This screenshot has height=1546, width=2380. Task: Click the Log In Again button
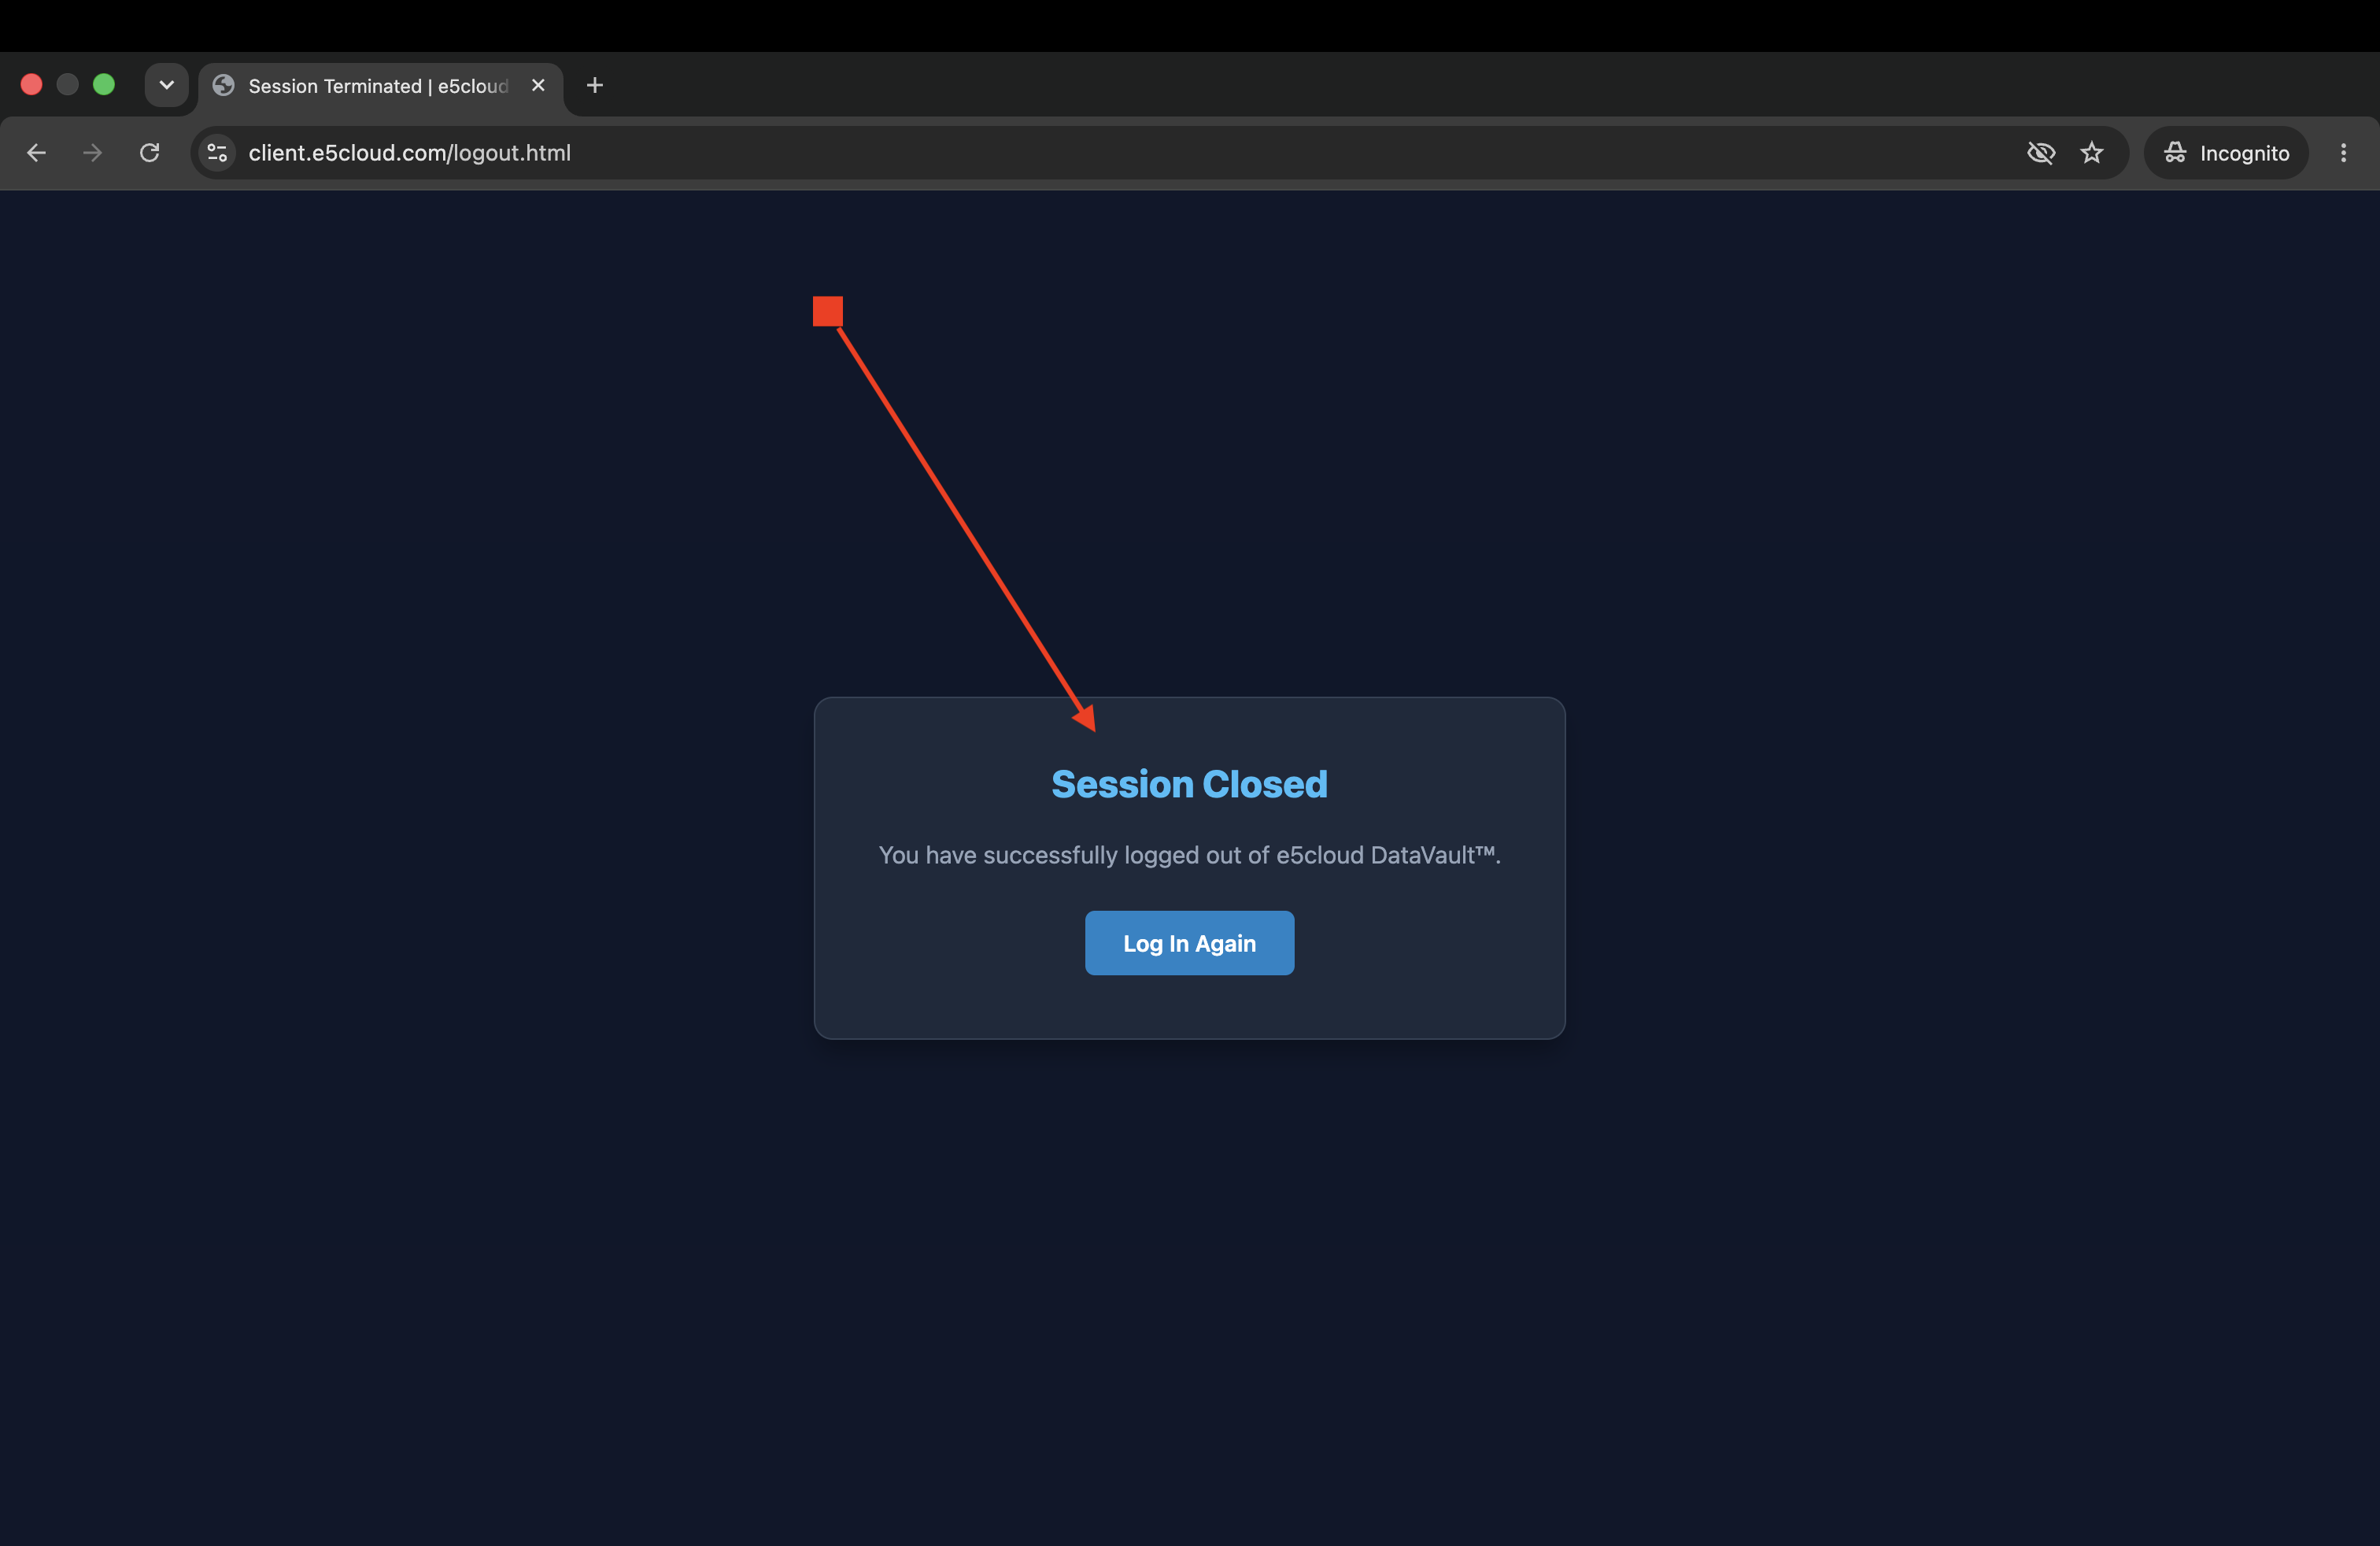(1189, 943)
